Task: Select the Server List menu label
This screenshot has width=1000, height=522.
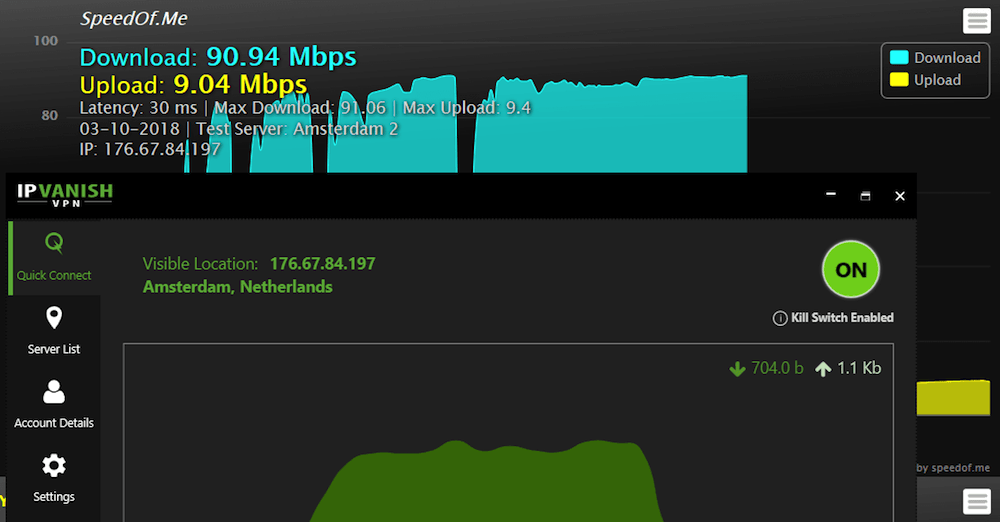Action: [x=54, y=349]
